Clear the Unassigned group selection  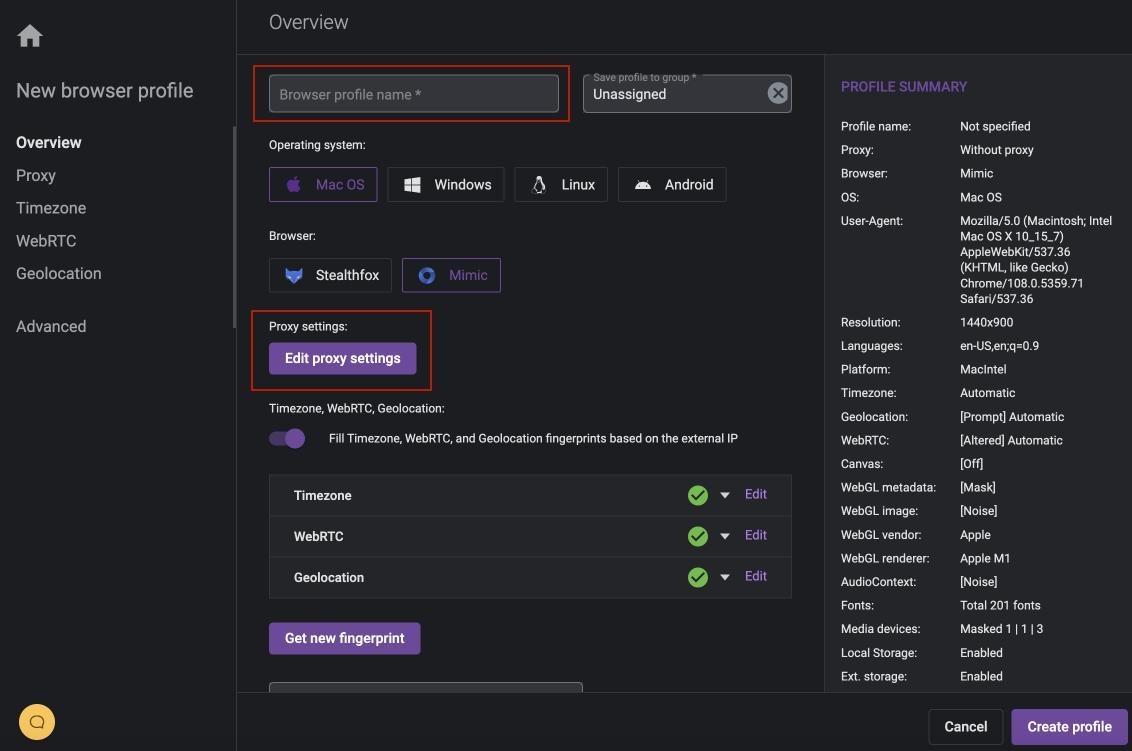[x=778, y=93]
